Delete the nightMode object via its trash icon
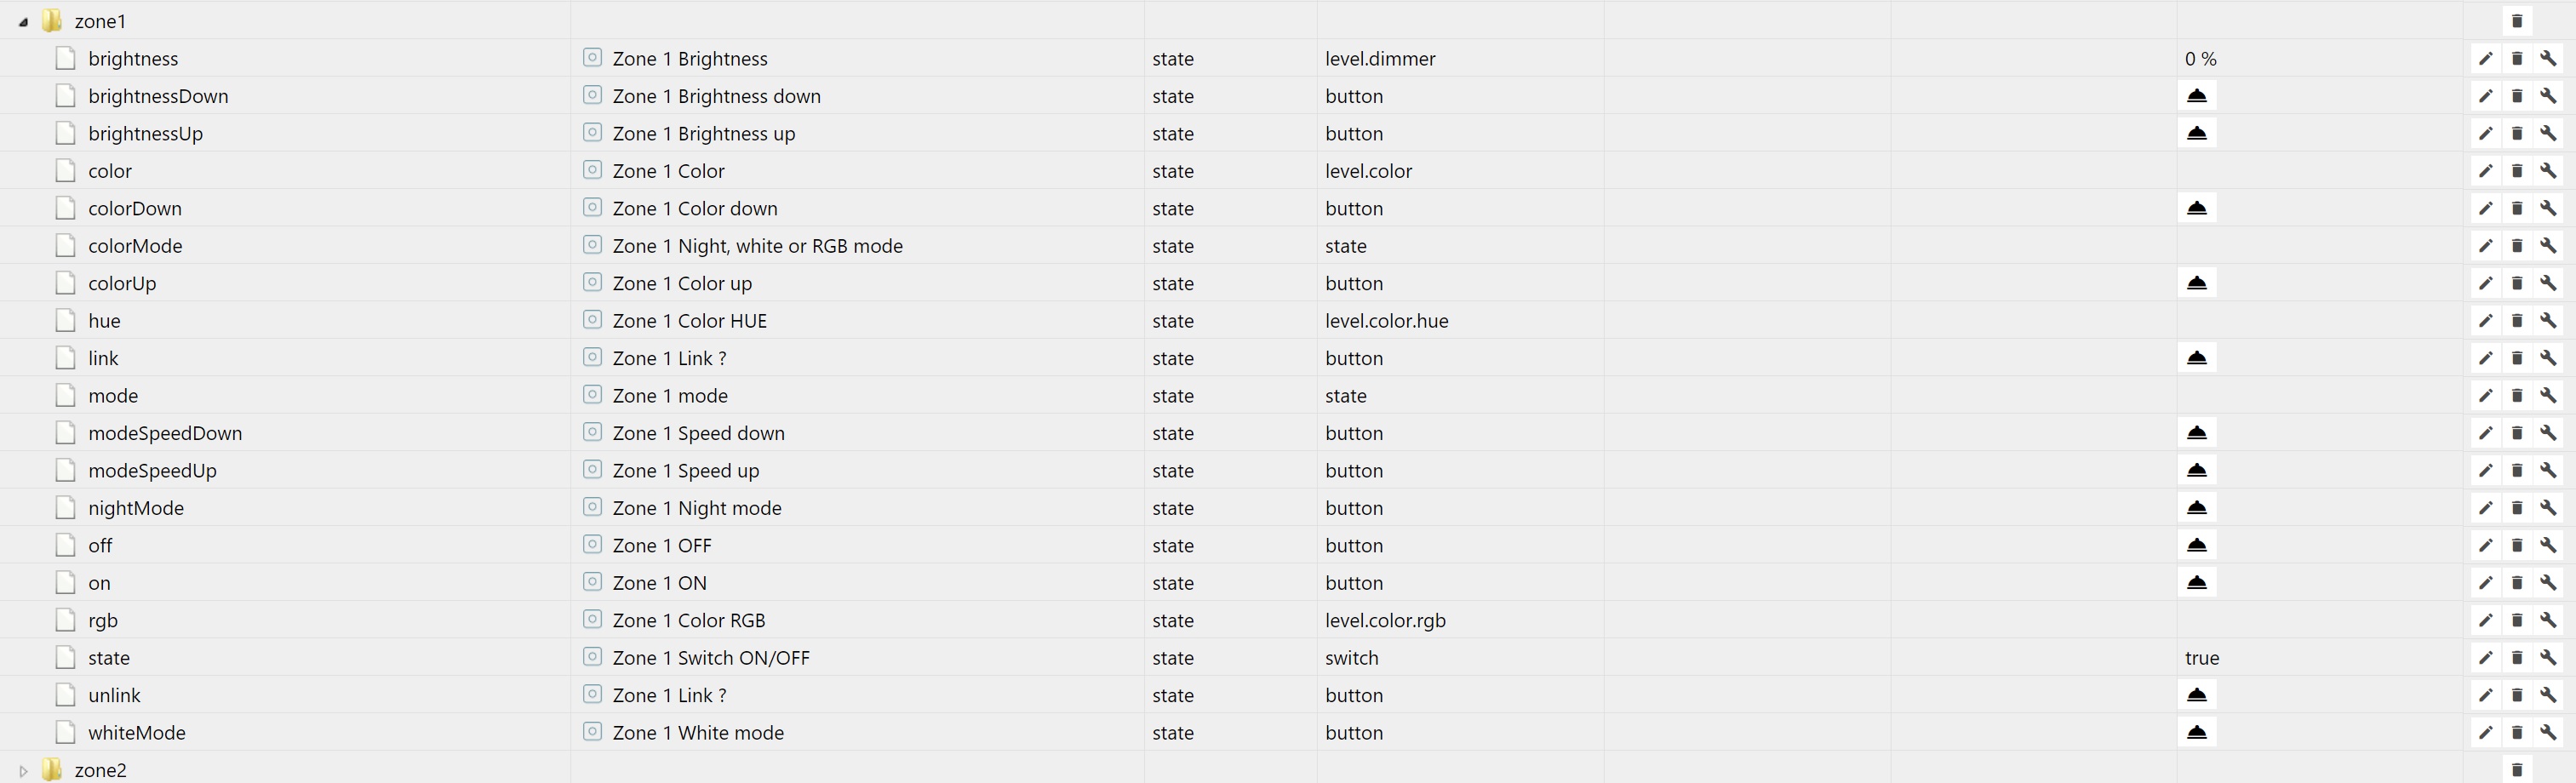Image resolution: width=2576 pixels, height=783 pixels. tap(2517, 508)
